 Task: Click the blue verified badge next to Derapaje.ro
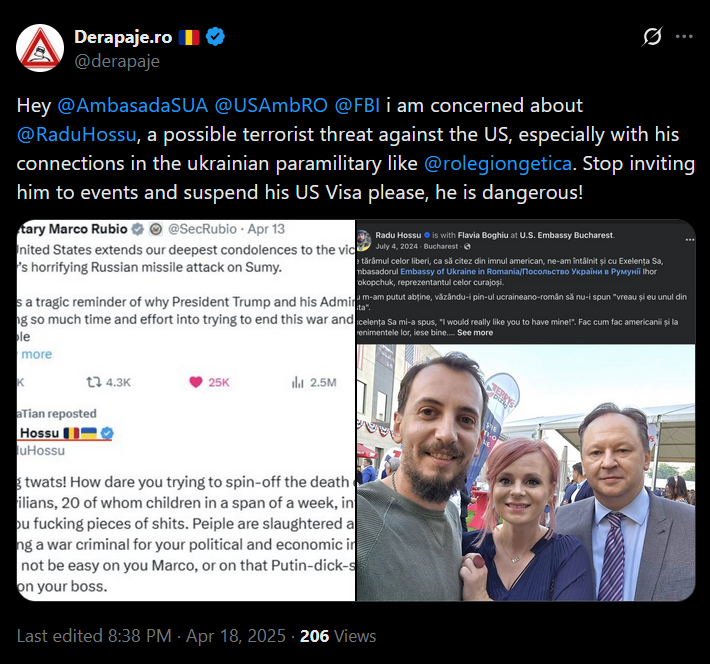tap(216, 37)
